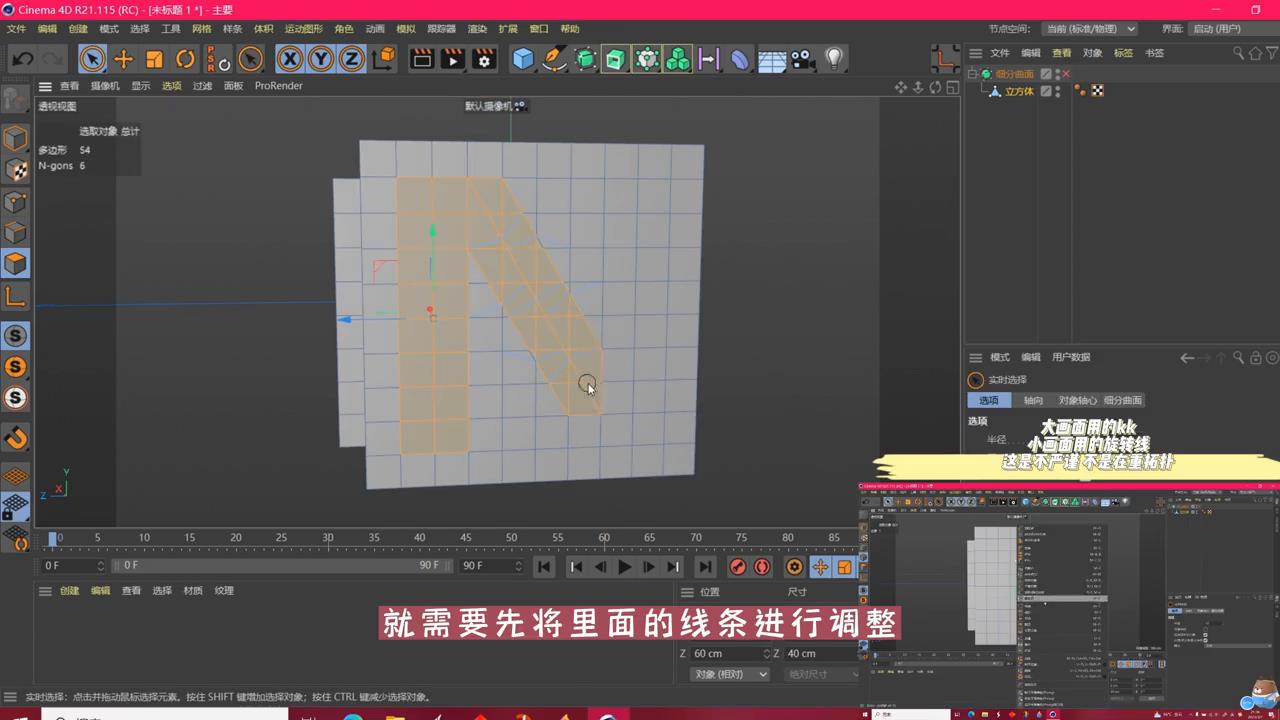Click Render to Picture Viewer icon
1280x720 pixels.
coord(453,59)
